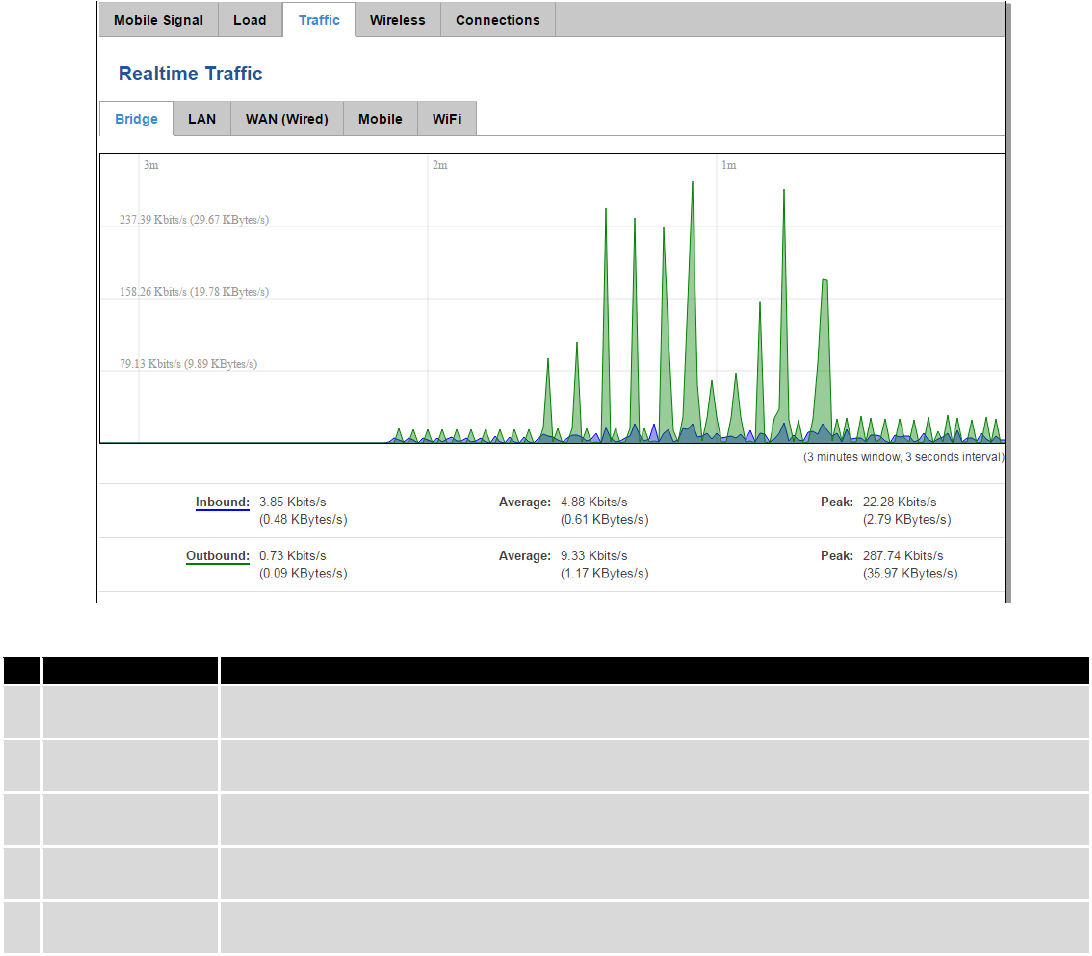The width and height of the screenshot is (1092, 956).
Task: Click the 79.13 Kbits/s axis label
Action: (x=188, y=364)
